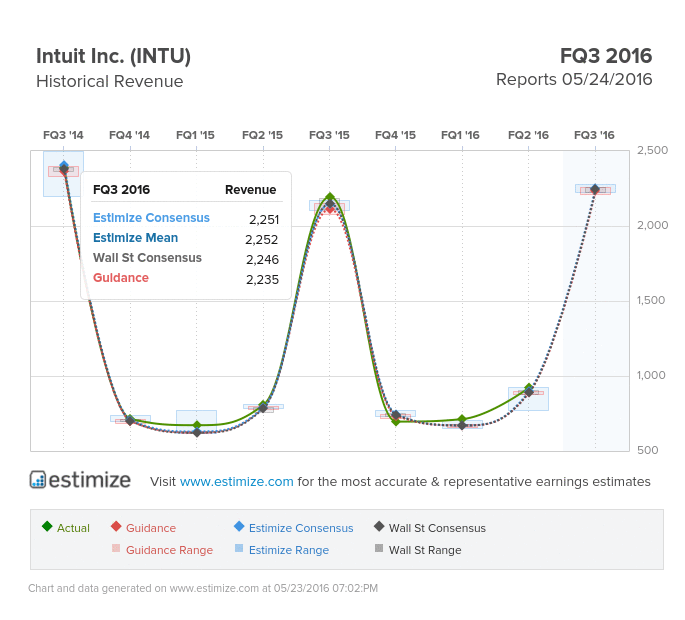Screen dimensions: 685x620
Task: Click the FQ1 '15 actual green diamond
Action: click(x=197, y=425)
